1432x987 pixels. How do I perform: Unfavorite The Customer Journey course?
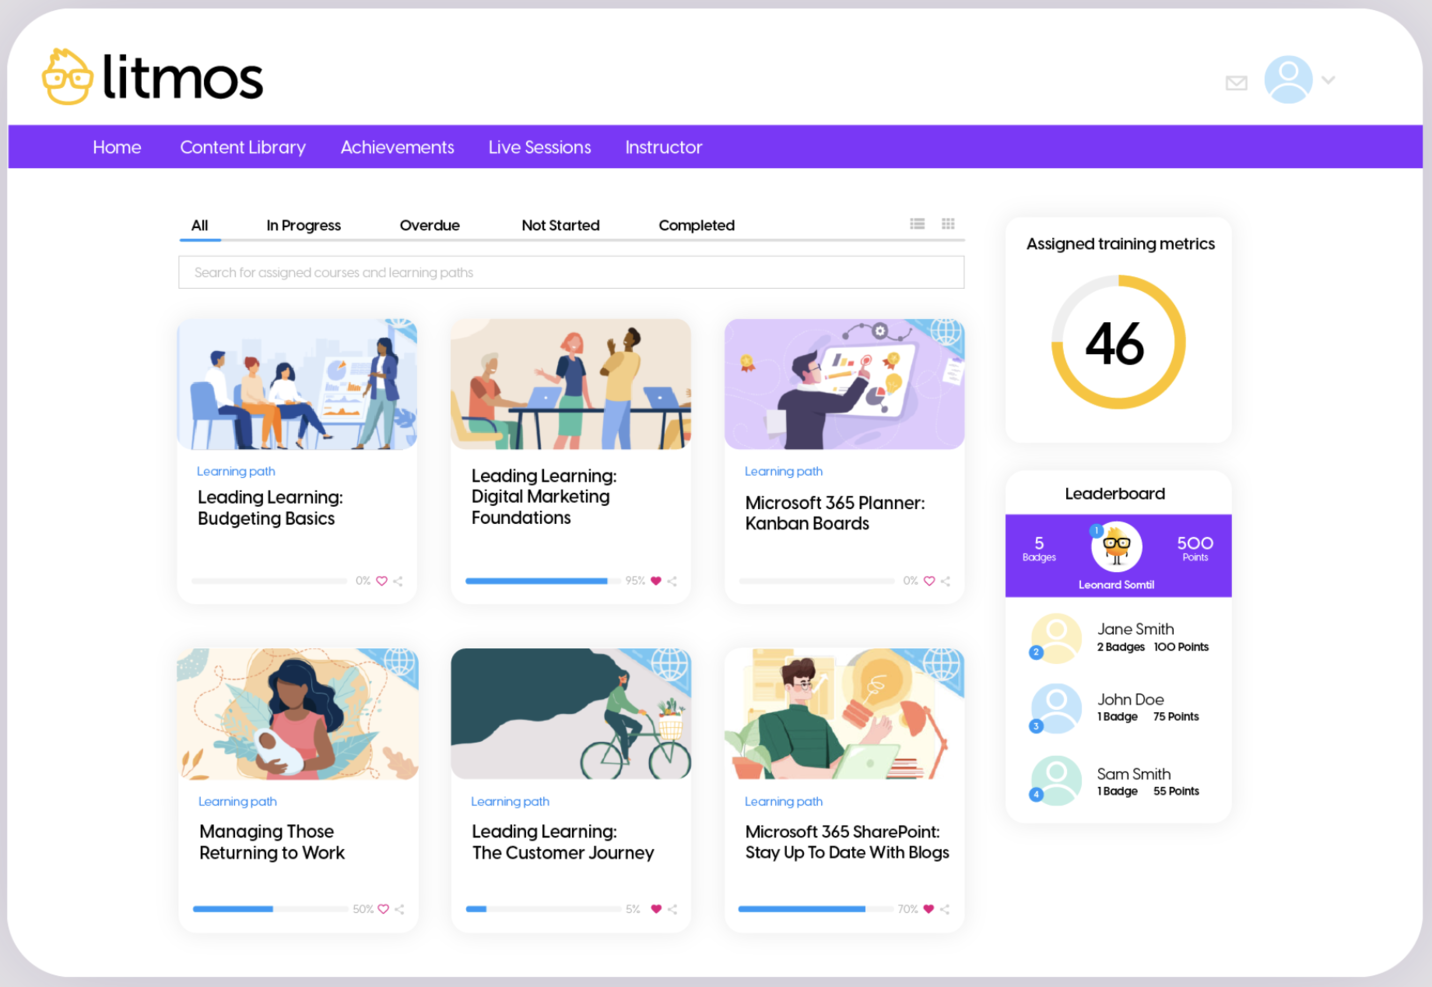[x=656, y=909]
